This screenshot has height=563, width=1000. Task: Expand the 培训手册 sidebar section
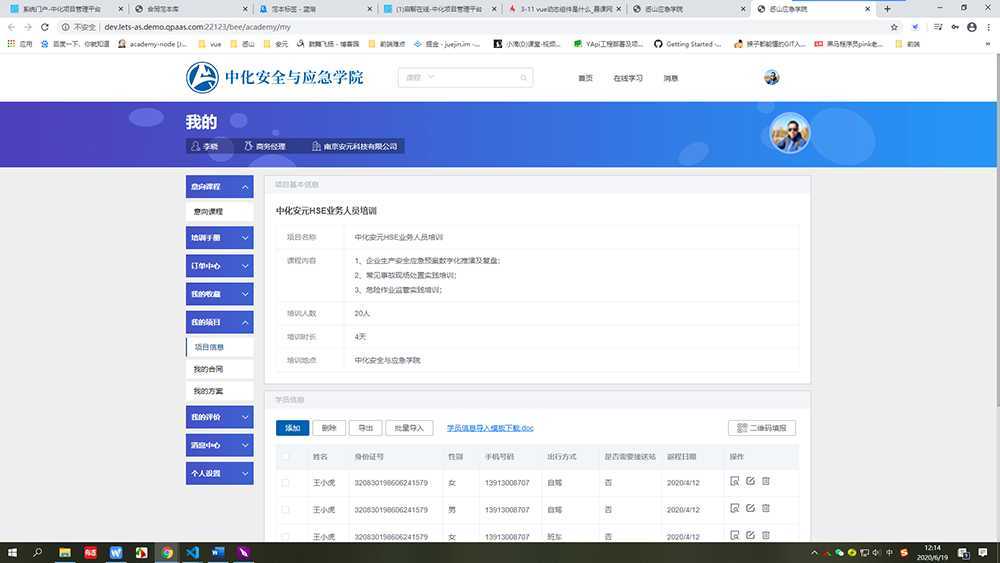(x=219, y=238)
